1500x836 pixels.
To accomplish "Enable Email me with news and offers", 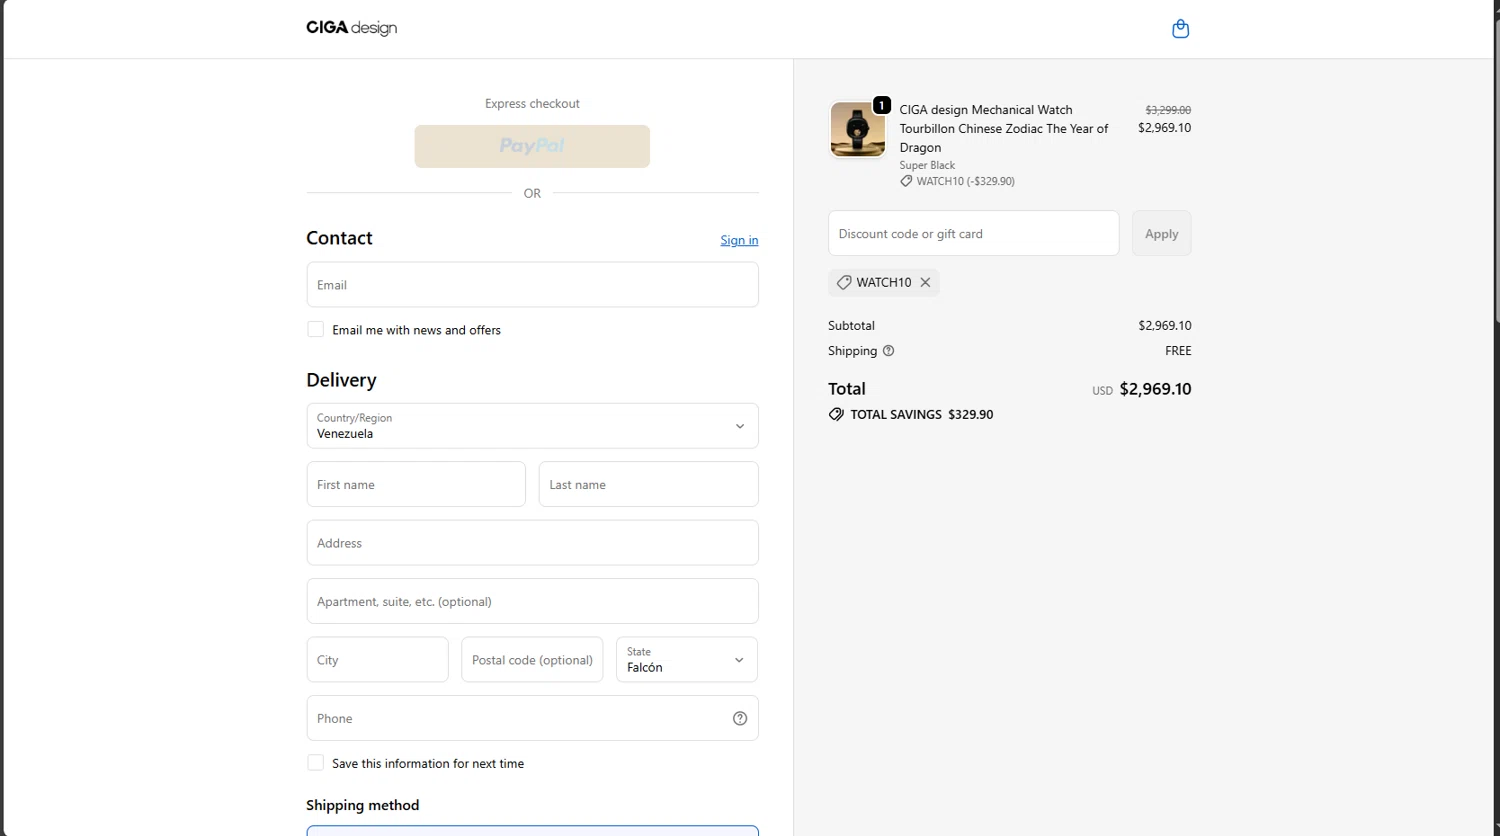I will click(x=316, y=330).
